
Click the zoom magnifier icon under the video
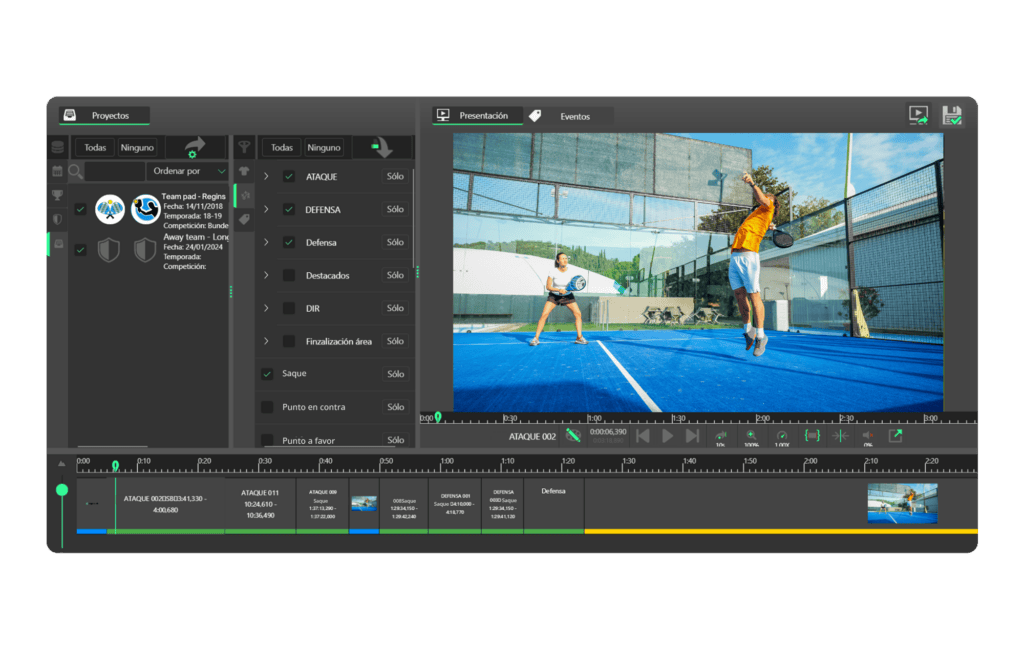751,436
